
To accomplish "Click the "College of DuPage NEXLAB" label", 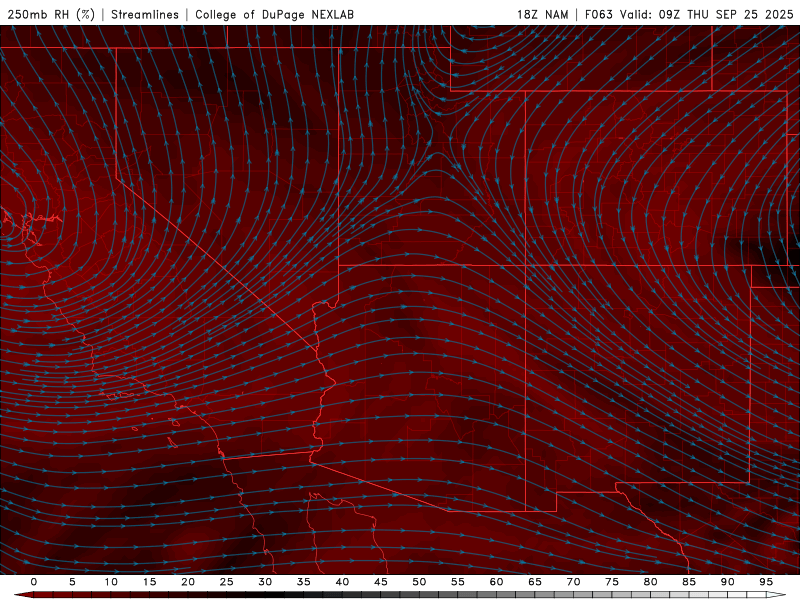I will [274, 15].
